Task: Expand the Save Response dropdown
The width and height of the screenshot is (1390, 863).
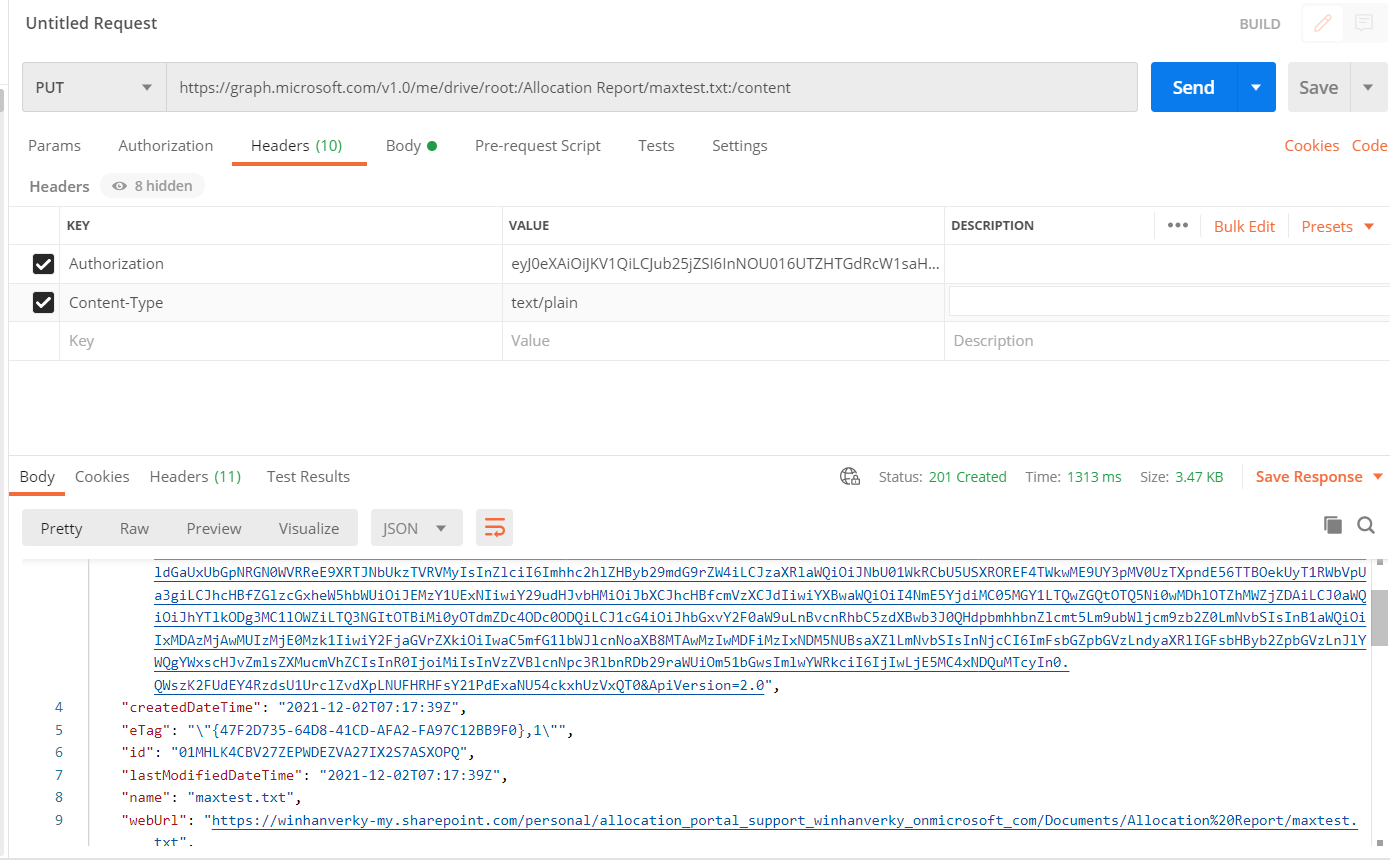Action: pyautogui.click(x=1378, y=477)
